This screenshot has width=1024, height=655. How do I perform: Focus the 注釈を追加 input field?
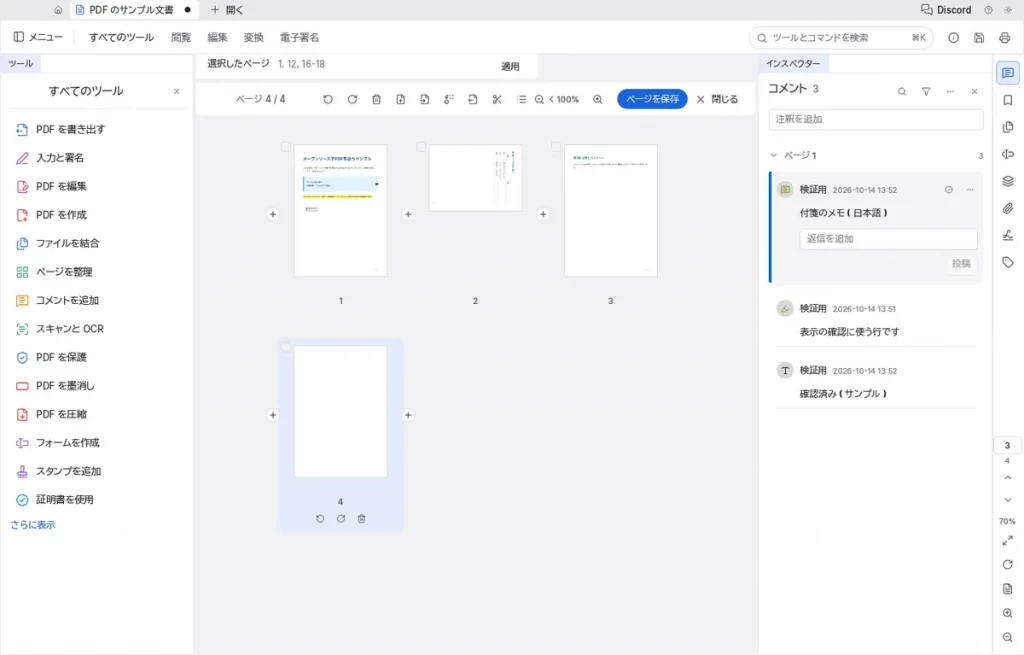876,119
